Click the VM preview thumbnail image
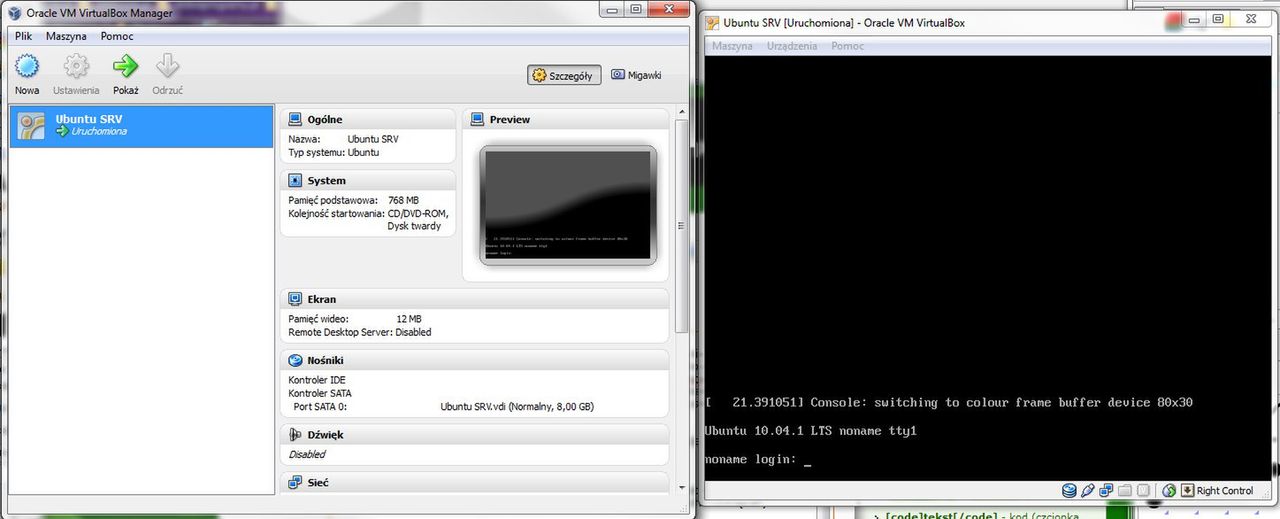This screenshot has height=519, width=1280. click(568, 205)
